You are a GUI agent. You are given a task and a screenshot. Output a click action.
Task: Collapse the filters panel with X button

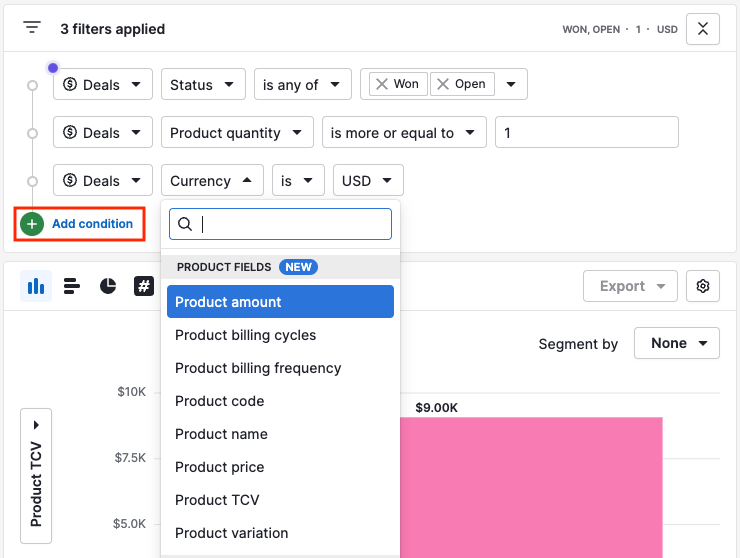point(703,29)
